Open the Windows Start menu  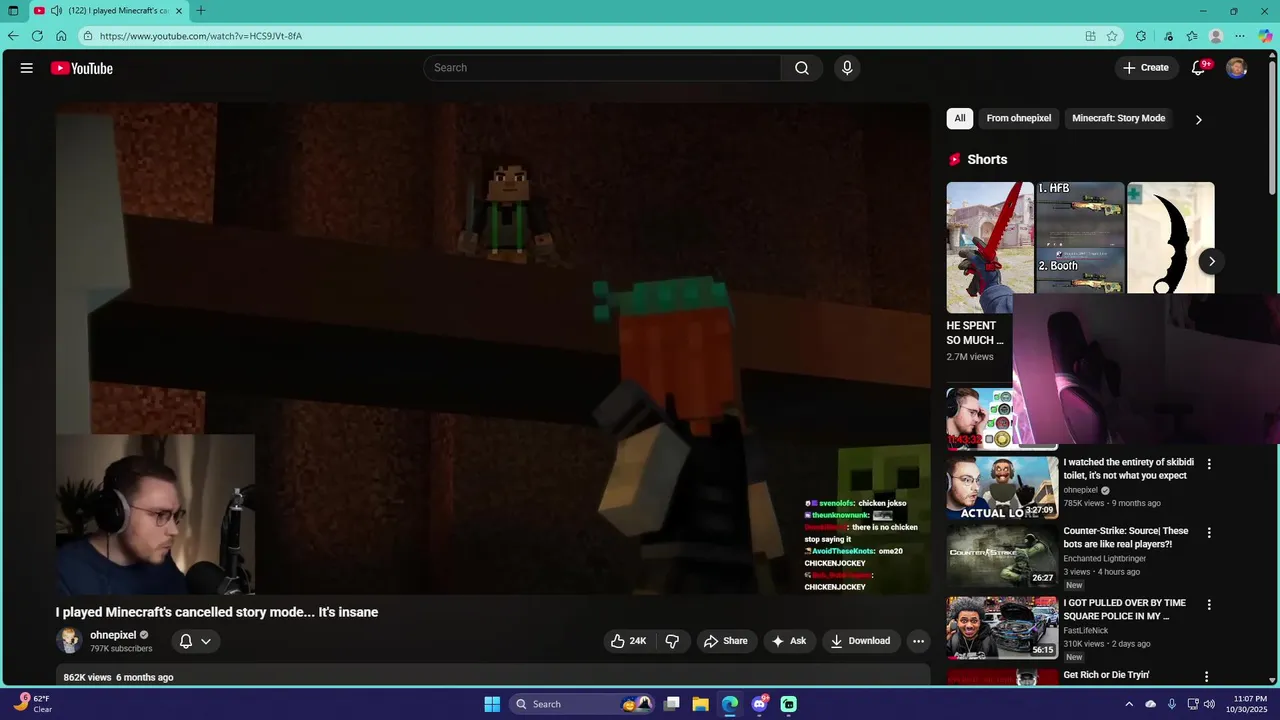click(x=492, y=704)
